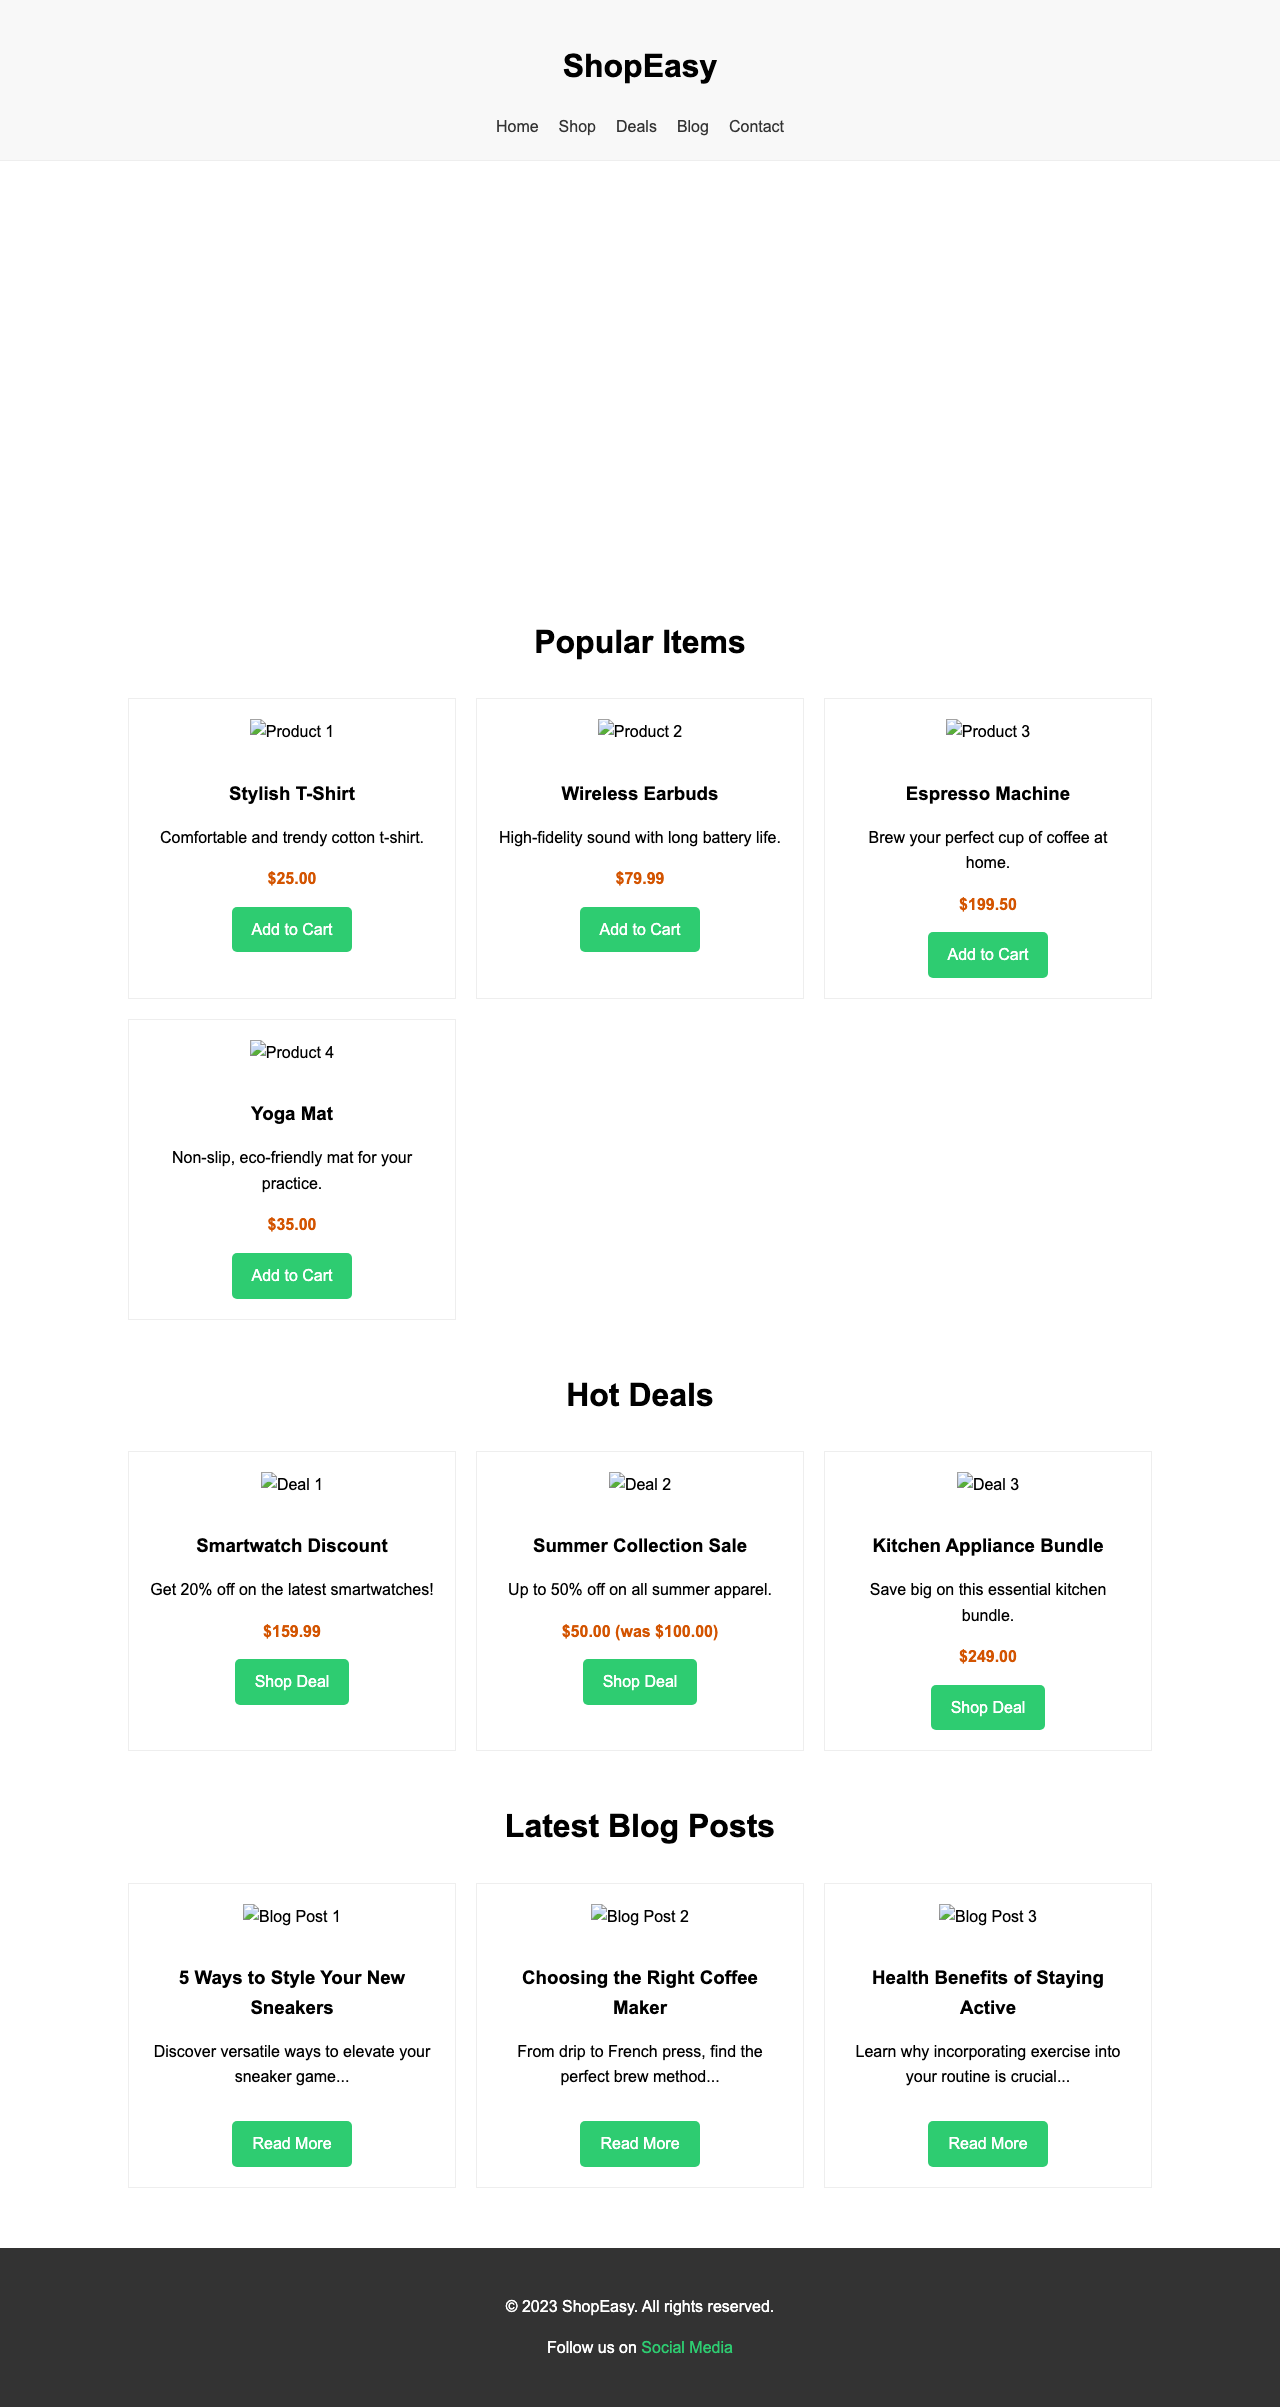Add the Stylish T-Shirt to cart
Screen dimensions: 1280x2407
coord(291,929)
